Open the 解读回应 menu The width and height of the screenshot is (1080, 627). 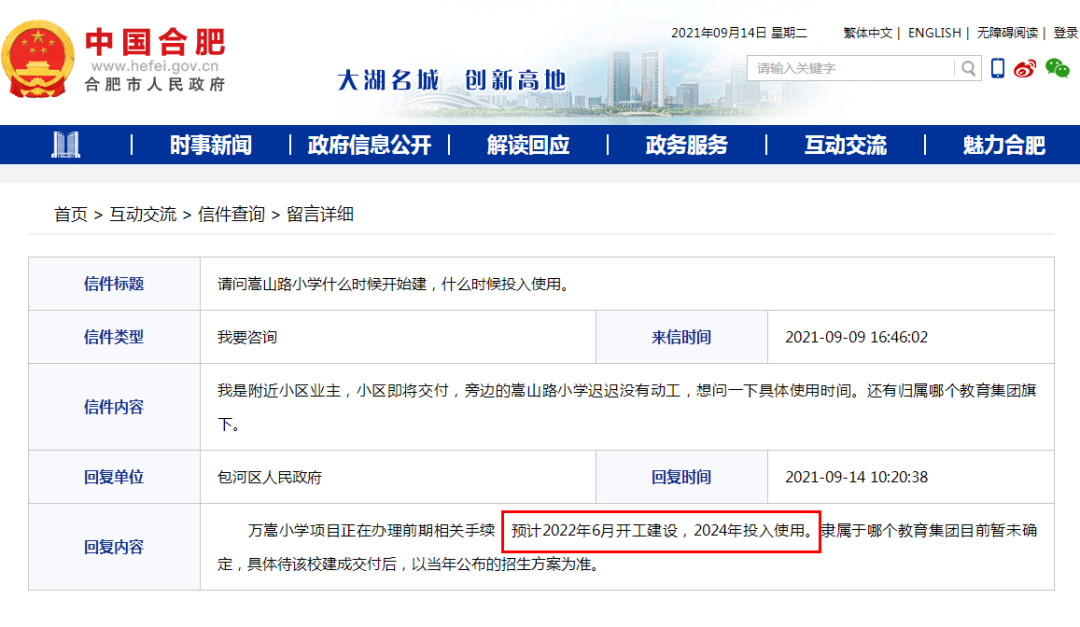[528, 145]
